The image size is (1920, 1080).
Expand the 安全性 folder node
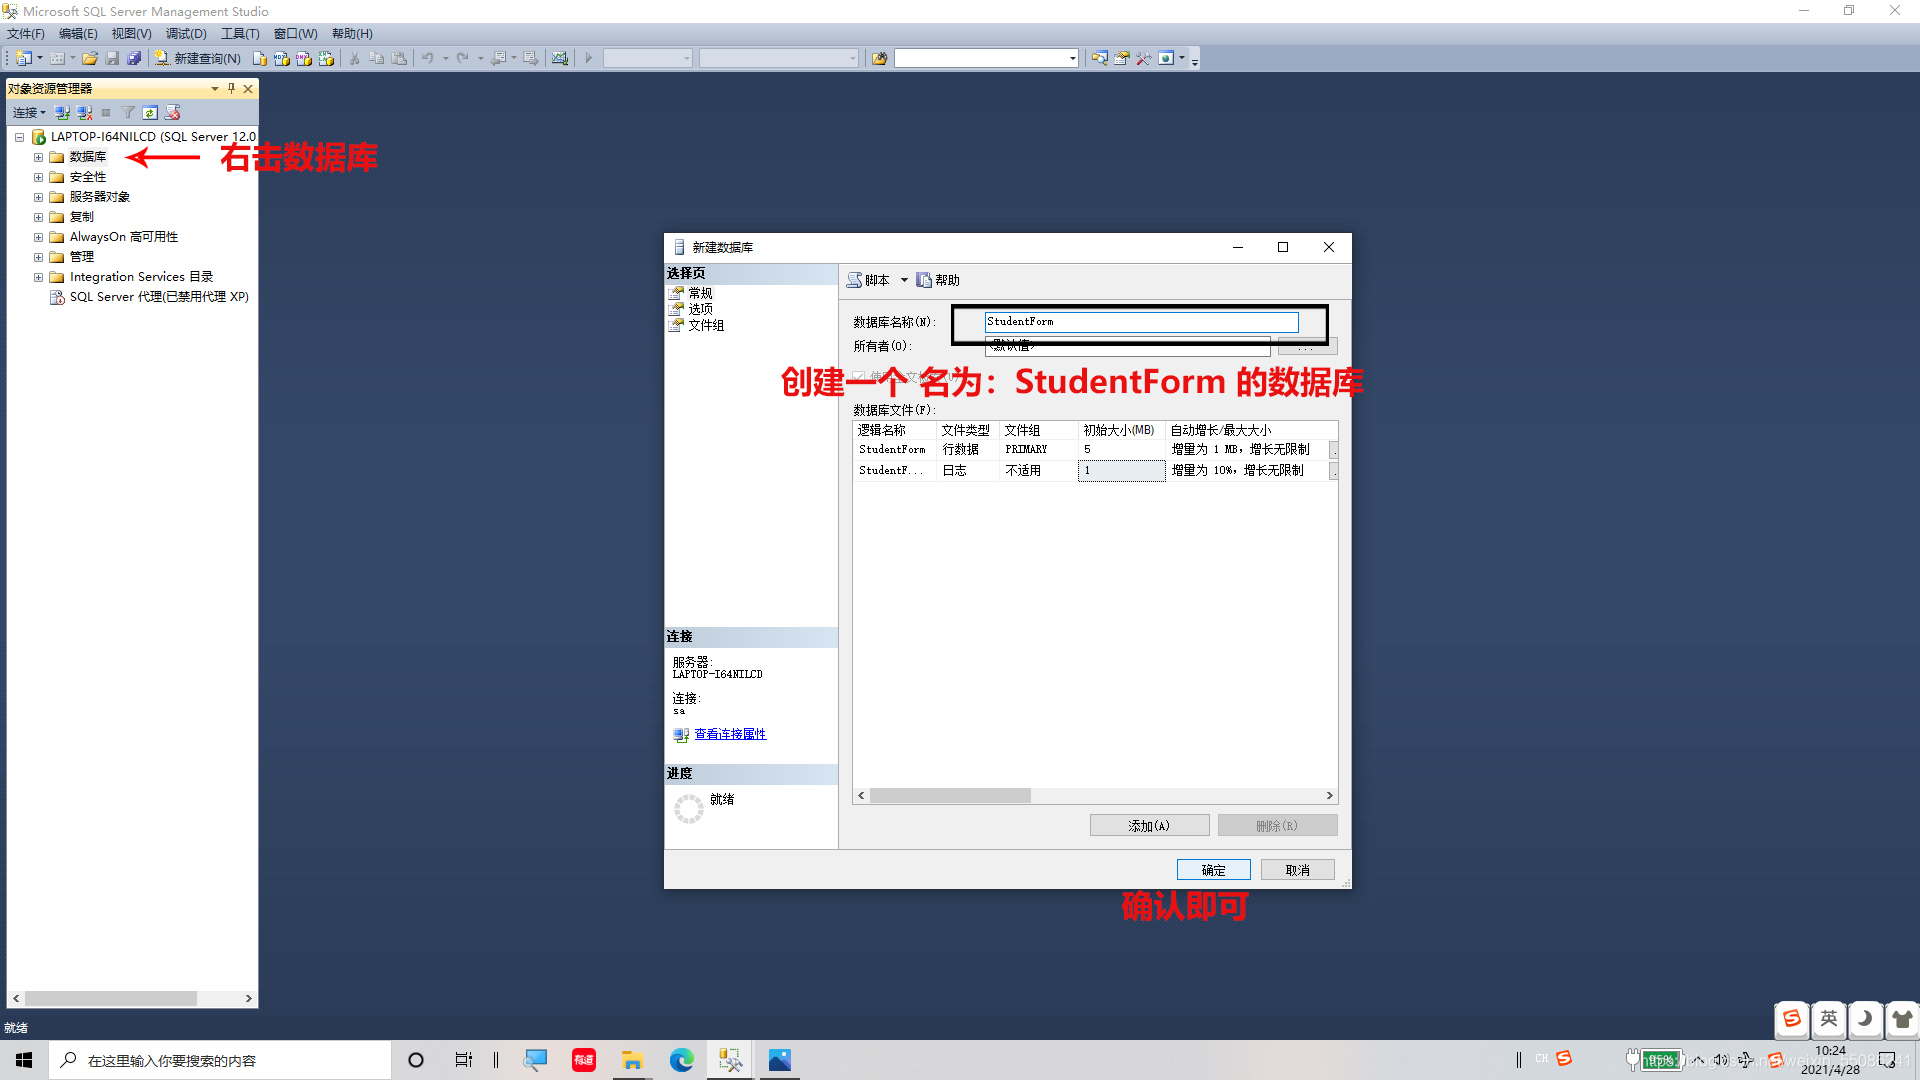pyautogui.click(x=38, y=177)
